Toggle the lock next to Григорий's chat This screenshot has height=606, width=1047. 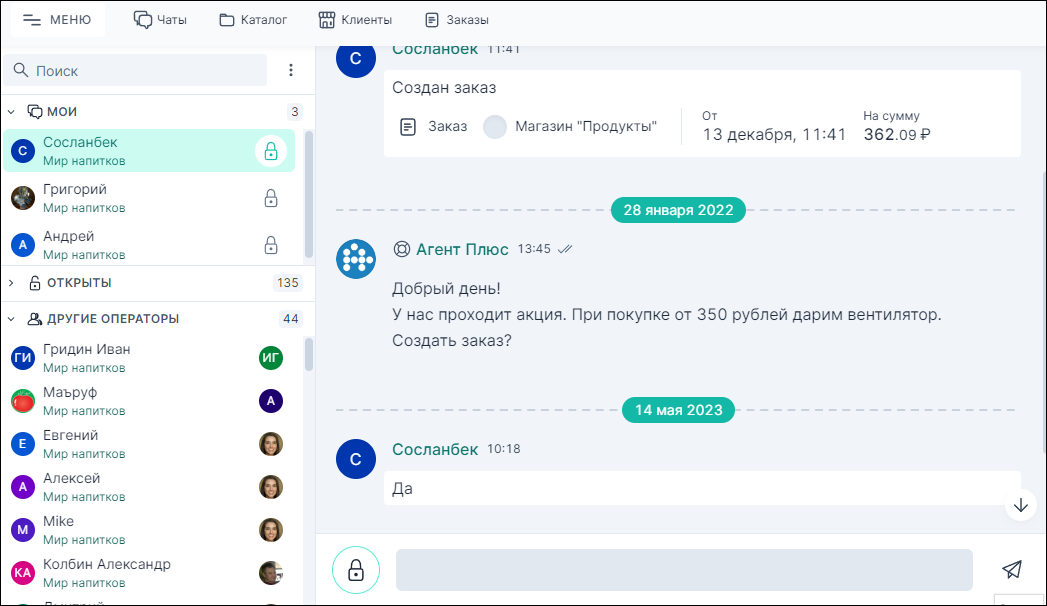[271, 198]
